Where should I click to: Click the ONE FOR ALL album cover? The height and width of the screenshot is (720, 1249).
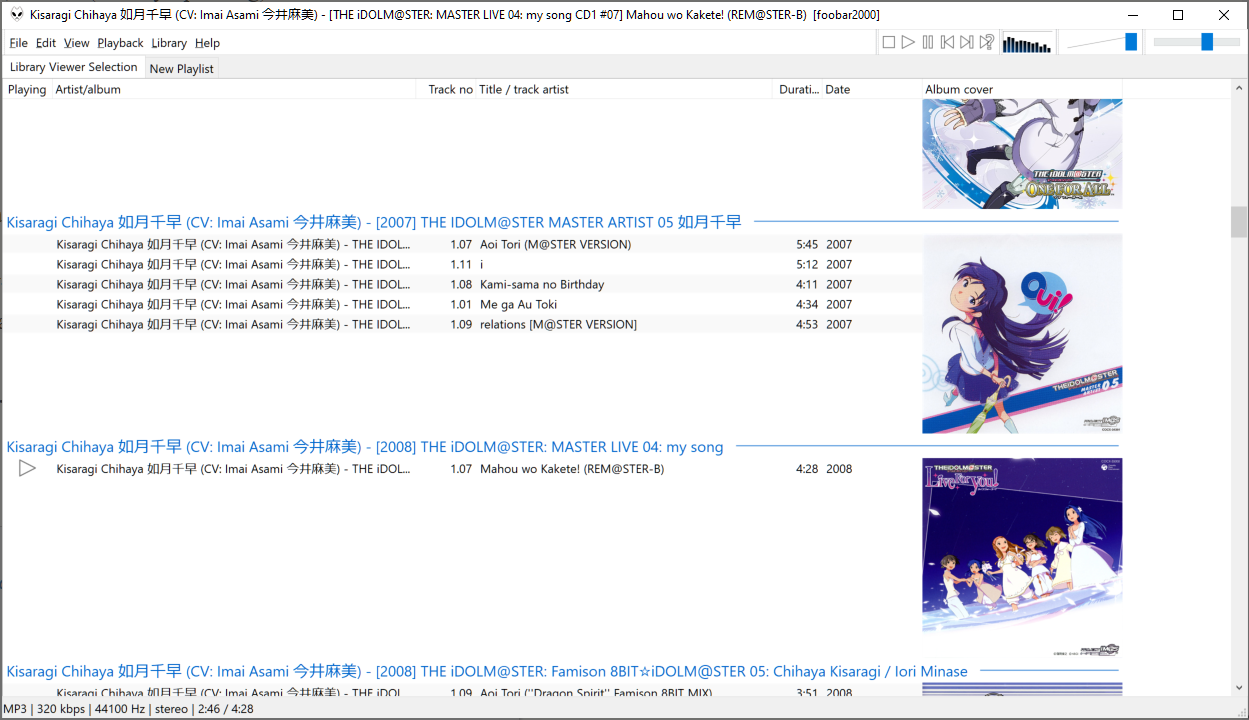click(x=1022, y=153)
